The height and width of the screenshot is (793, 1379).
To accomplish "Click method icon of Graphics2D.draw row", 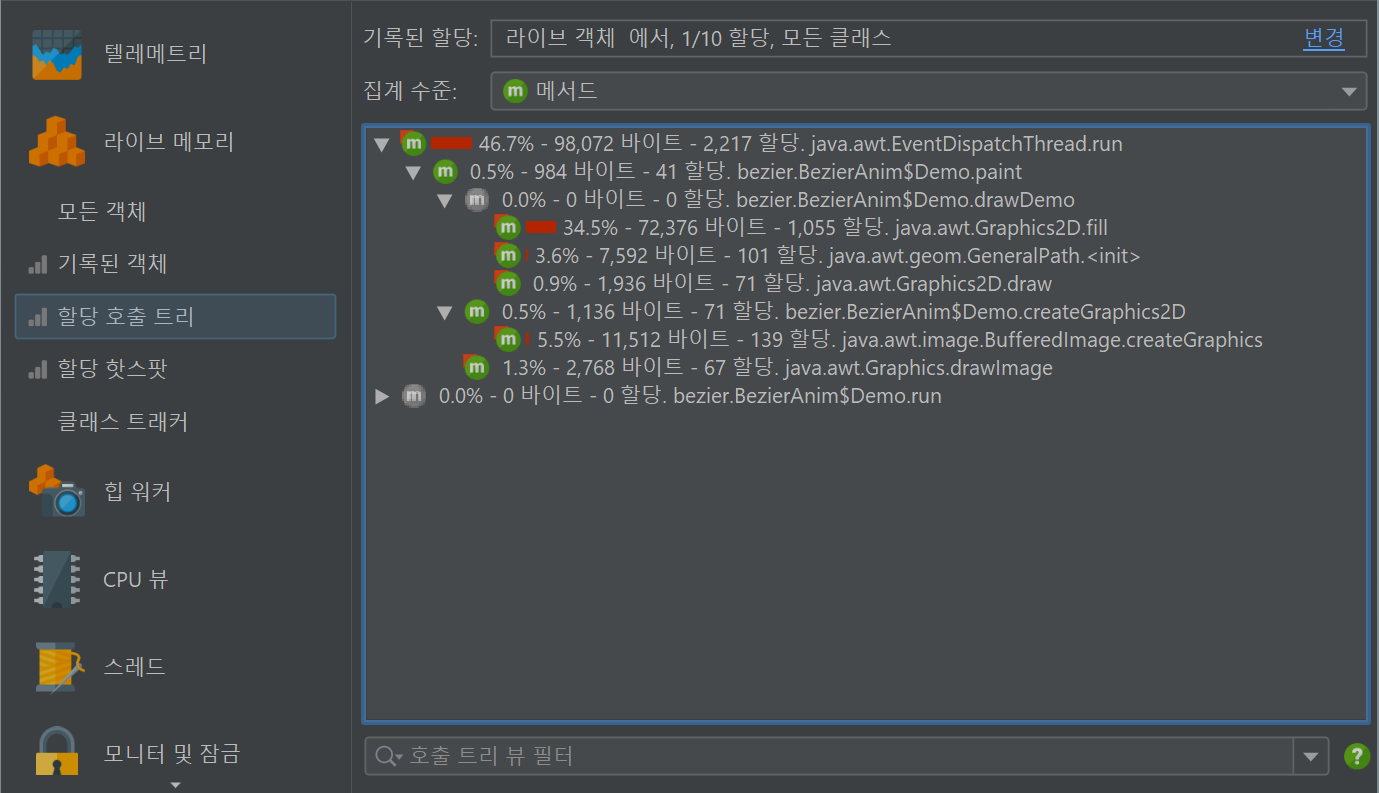I will point(508,284).
